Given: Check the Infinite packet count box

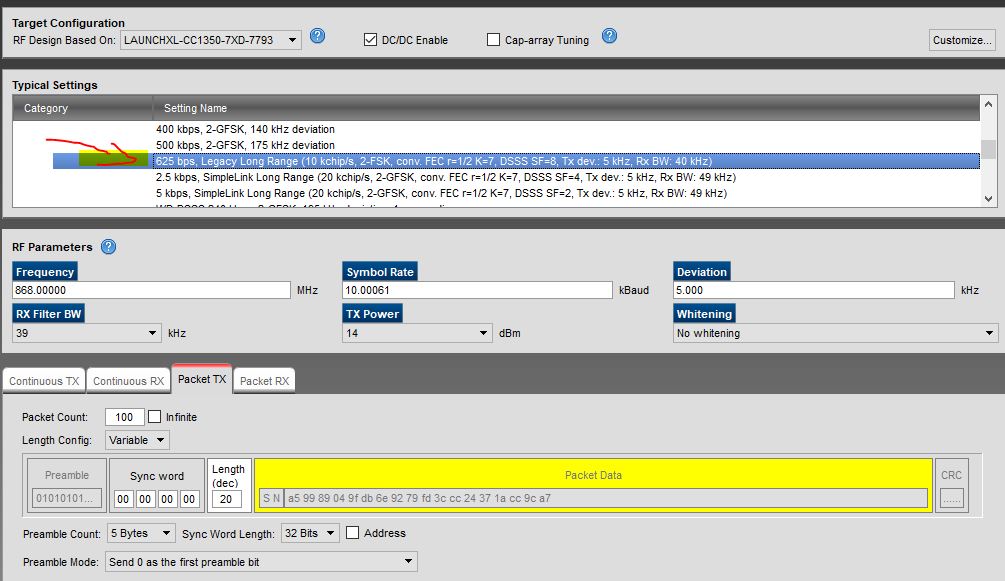Looking at the screenshot, I should 154,417.
